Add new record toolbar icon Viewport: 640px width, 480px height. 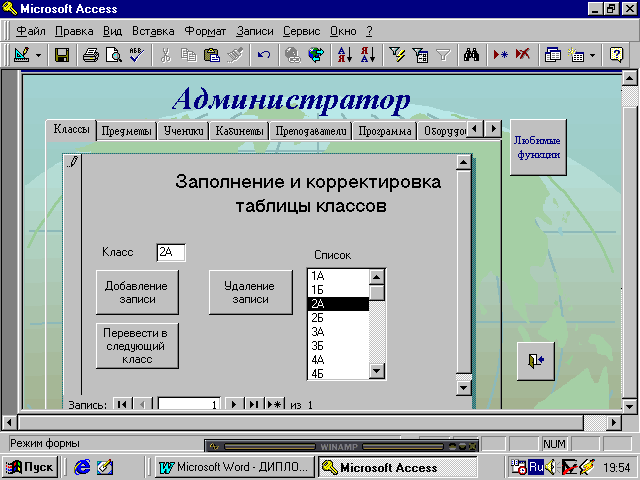tap(500, 55)
